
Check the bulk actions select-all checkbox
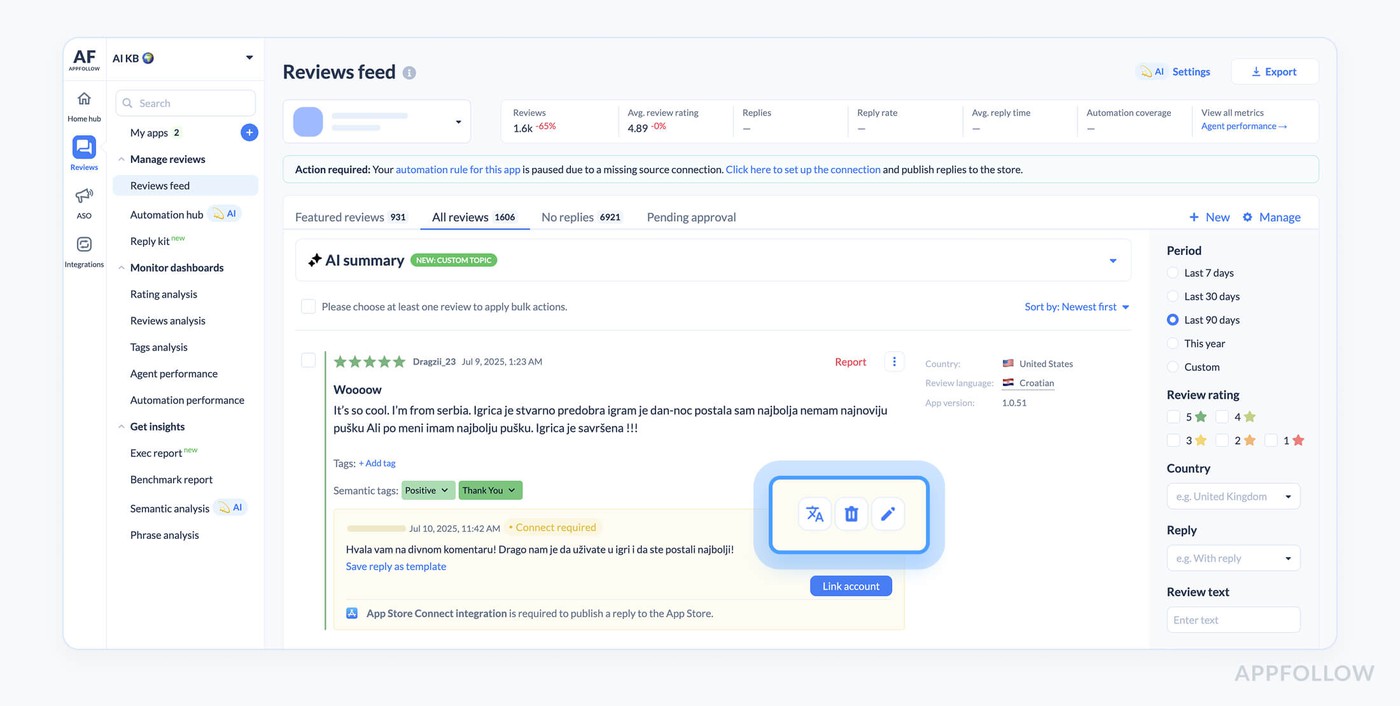pos(309,307)
